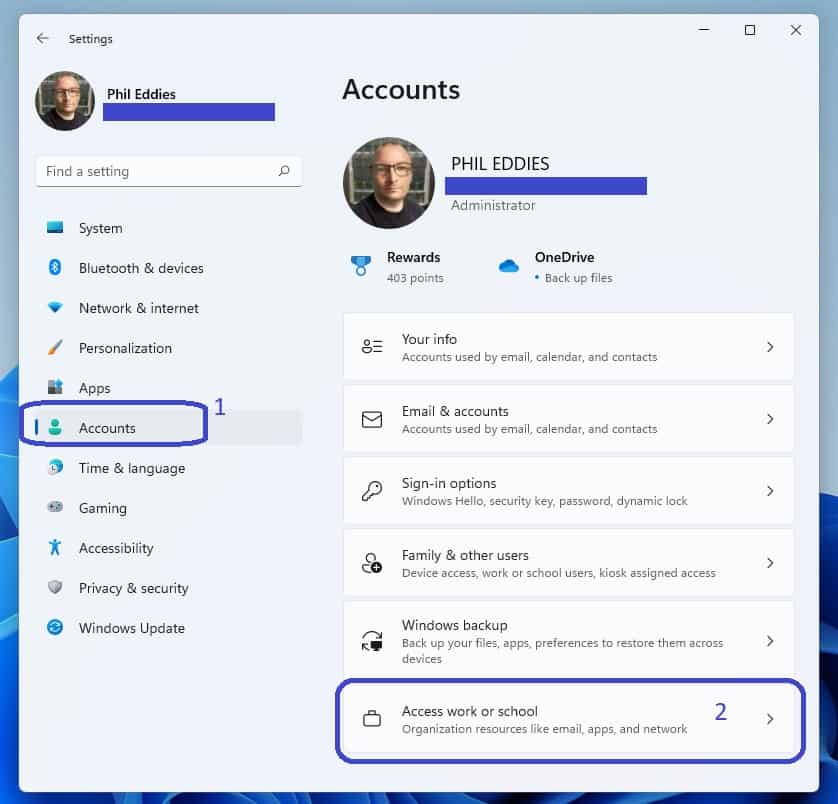Select Personalization in the sidebar
The image size is (838, 804).
169,348
